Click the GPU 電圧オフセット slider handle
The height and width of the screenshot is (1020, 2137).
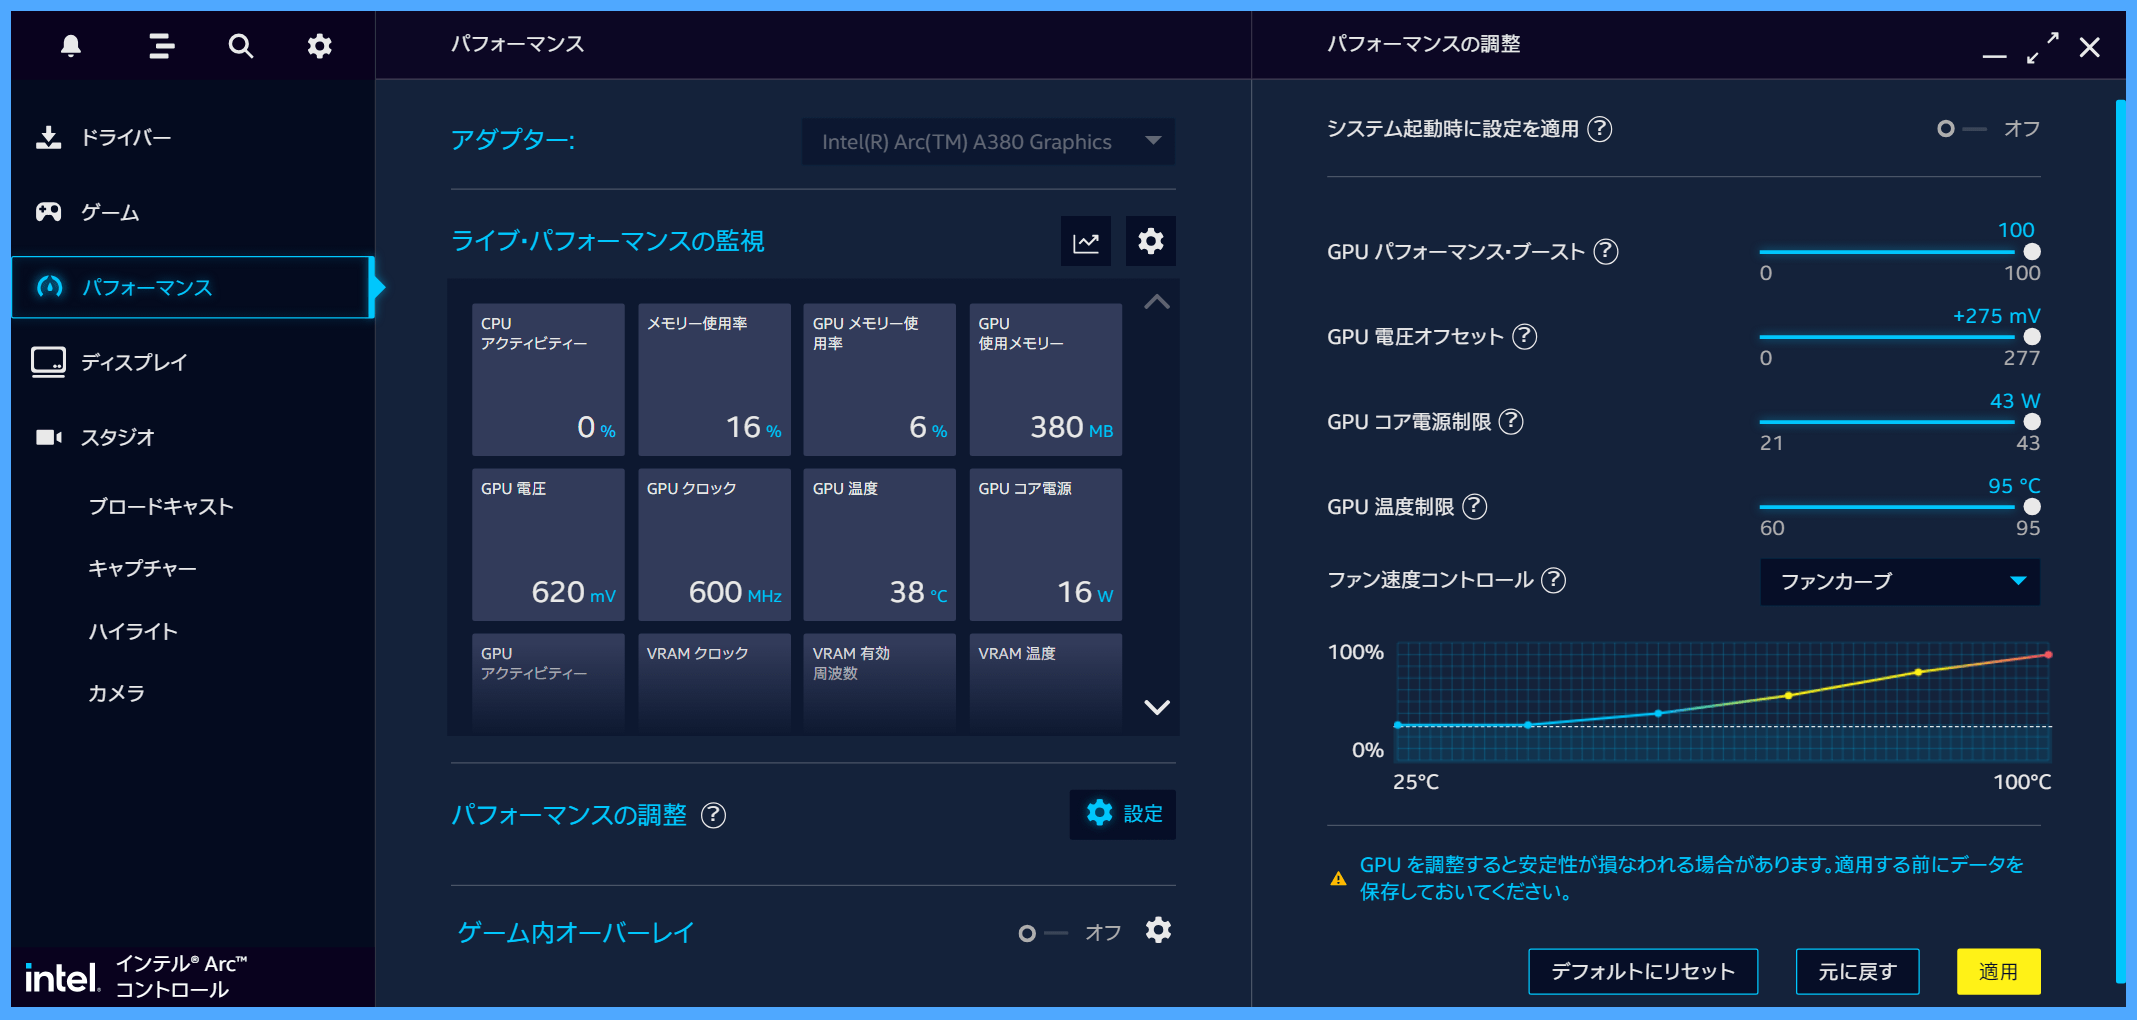(2032, 337)
